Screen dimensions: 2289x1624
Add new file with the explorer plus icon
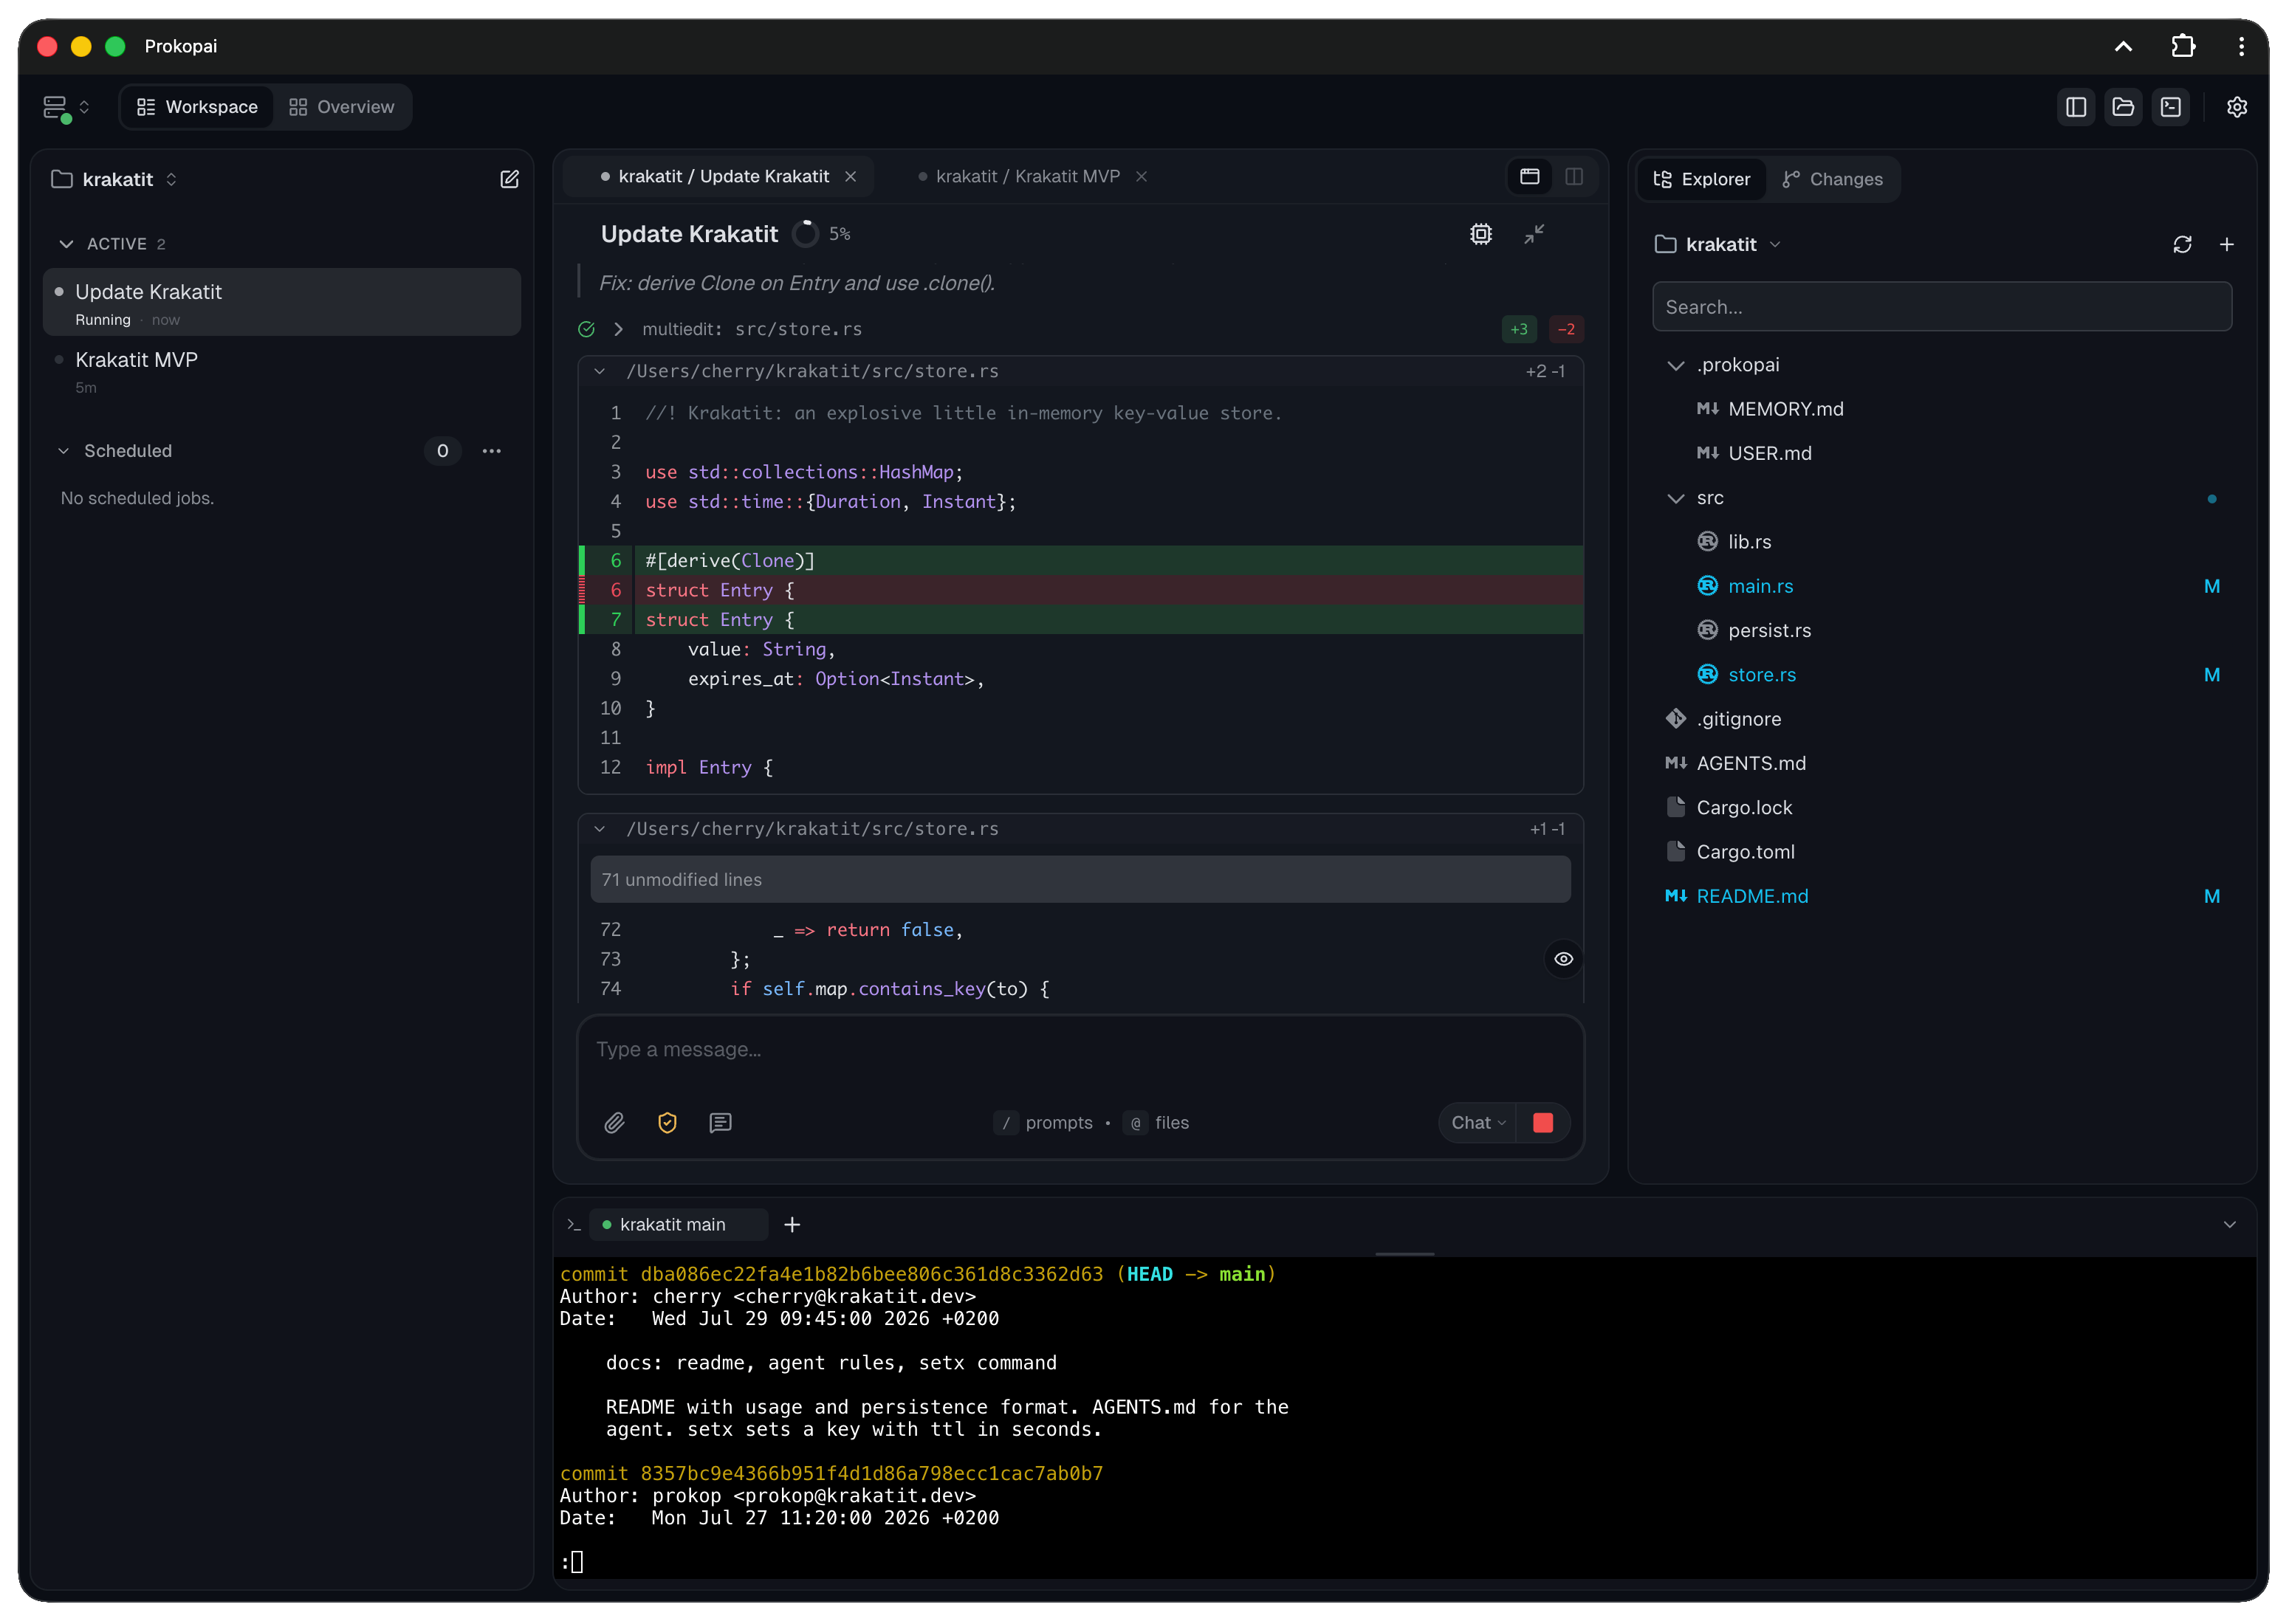point(2226,244)
